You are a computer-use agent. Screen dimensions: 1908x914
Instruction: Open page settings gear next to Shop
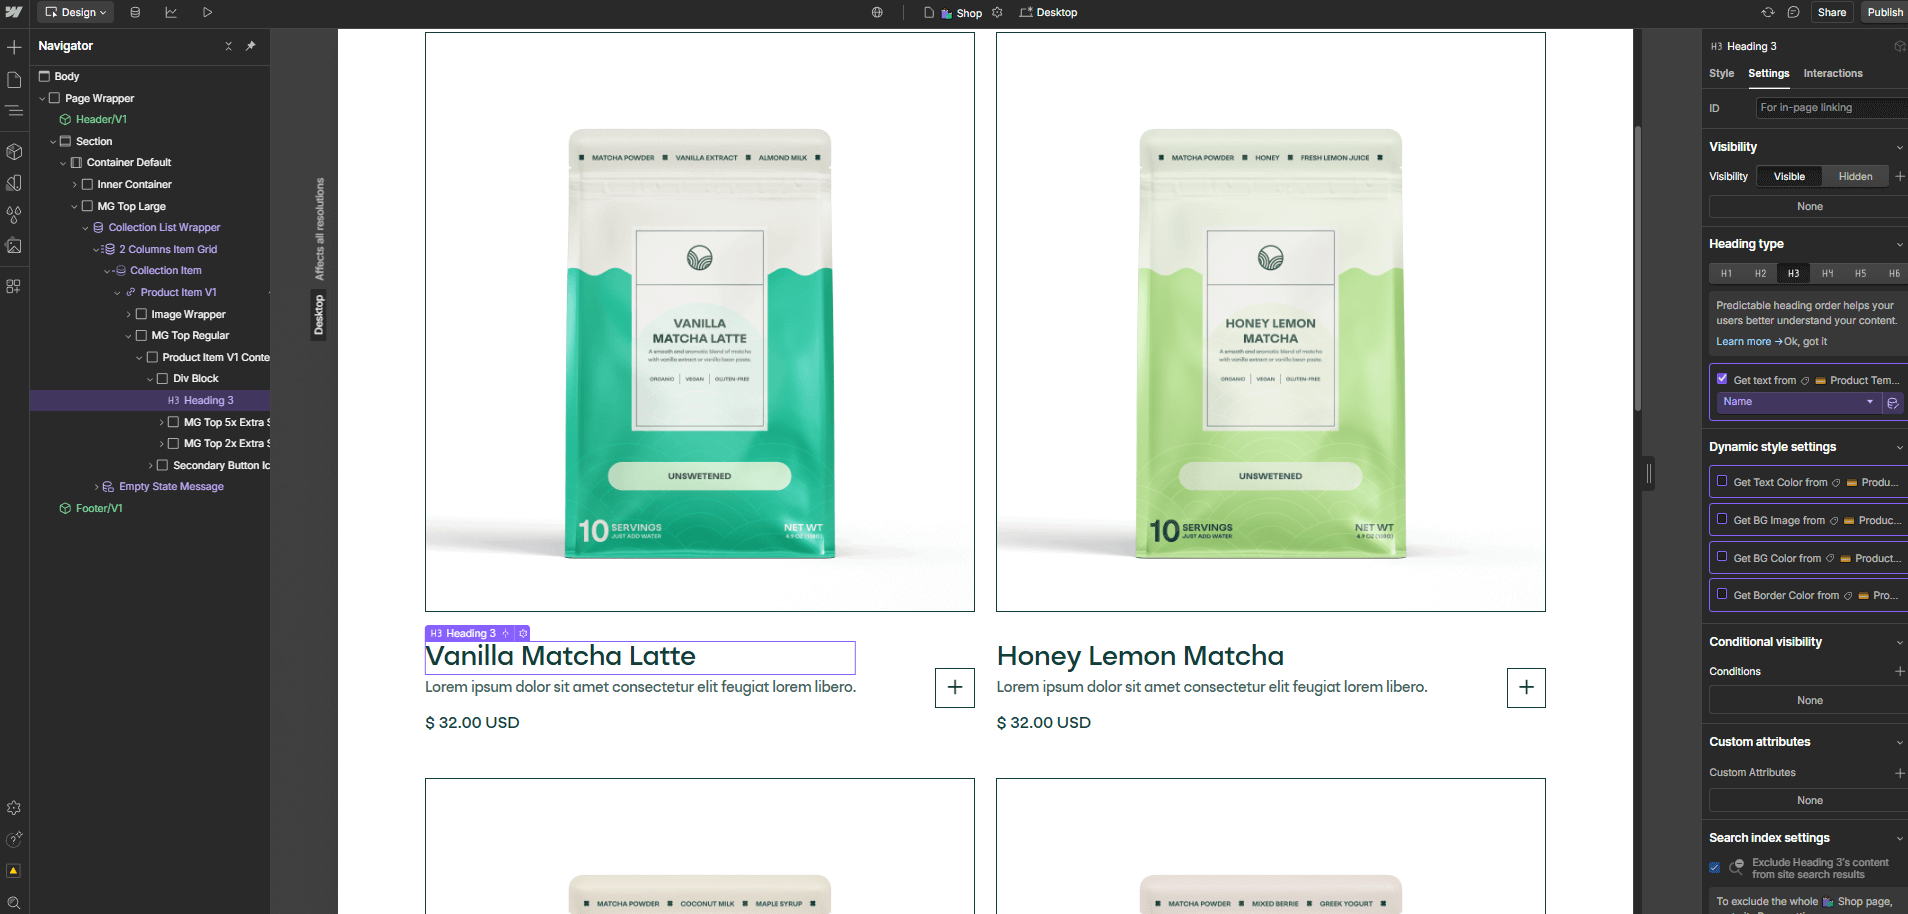tap(997, 12)
